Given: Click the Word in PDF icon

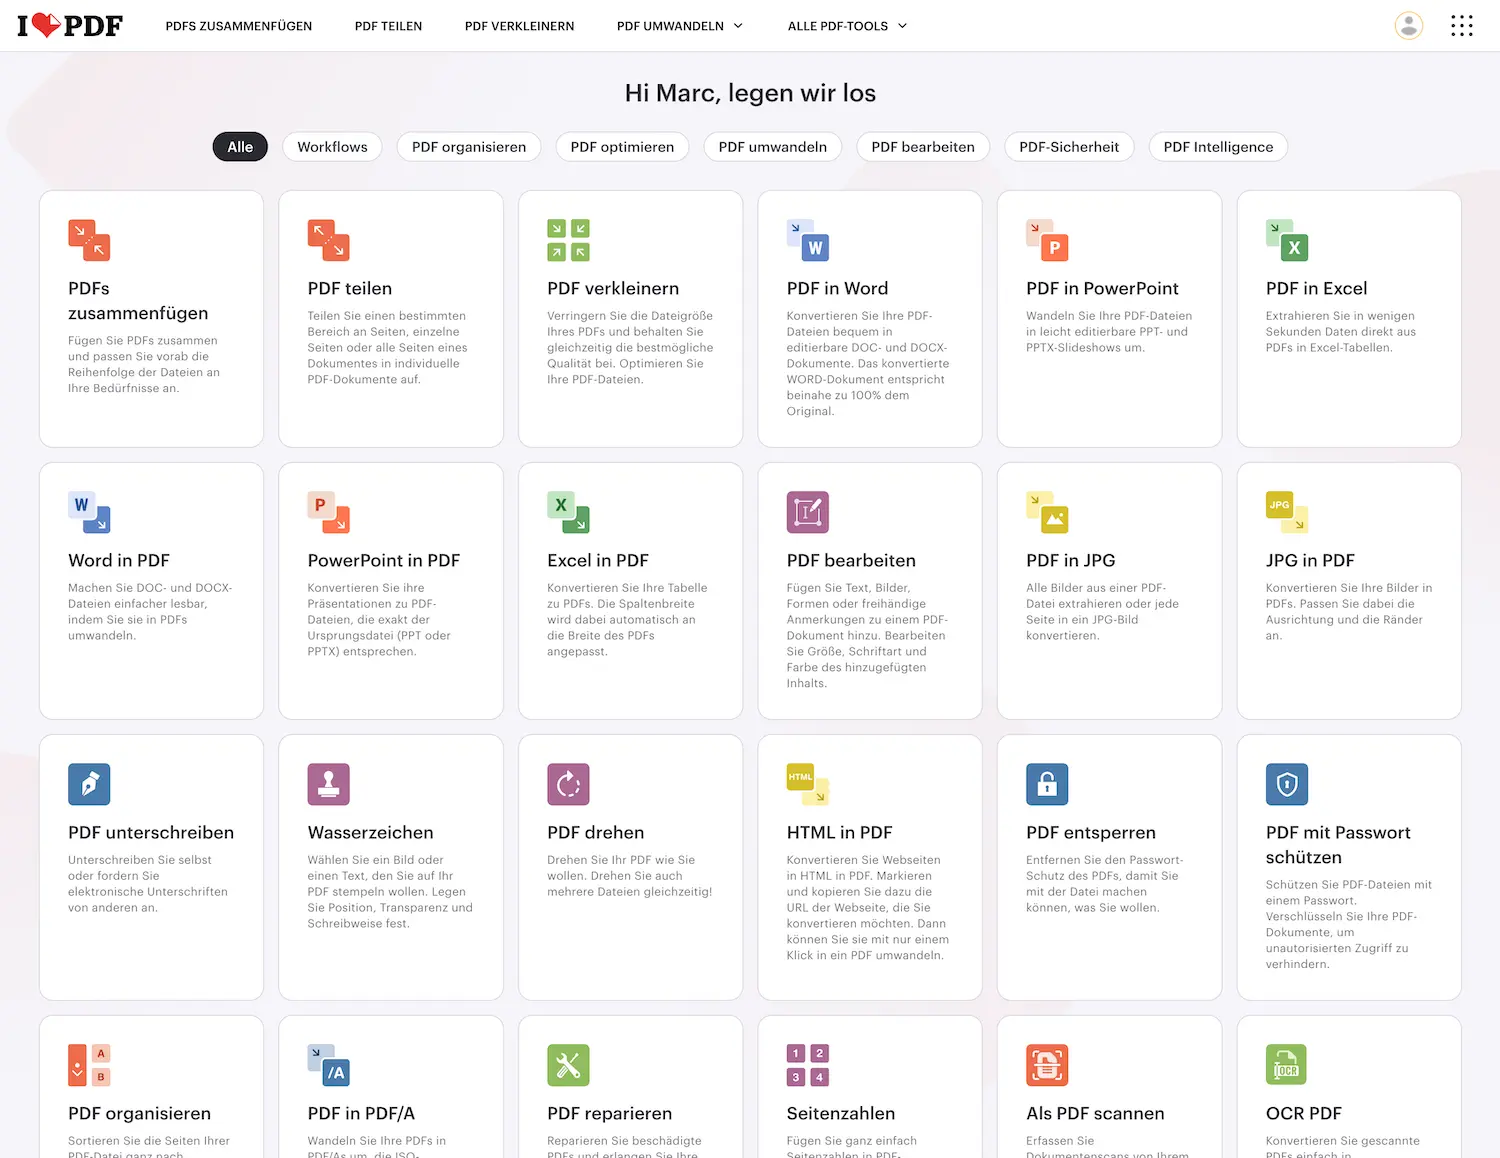Looking at the screenshot, I should [x=89, y=512].
